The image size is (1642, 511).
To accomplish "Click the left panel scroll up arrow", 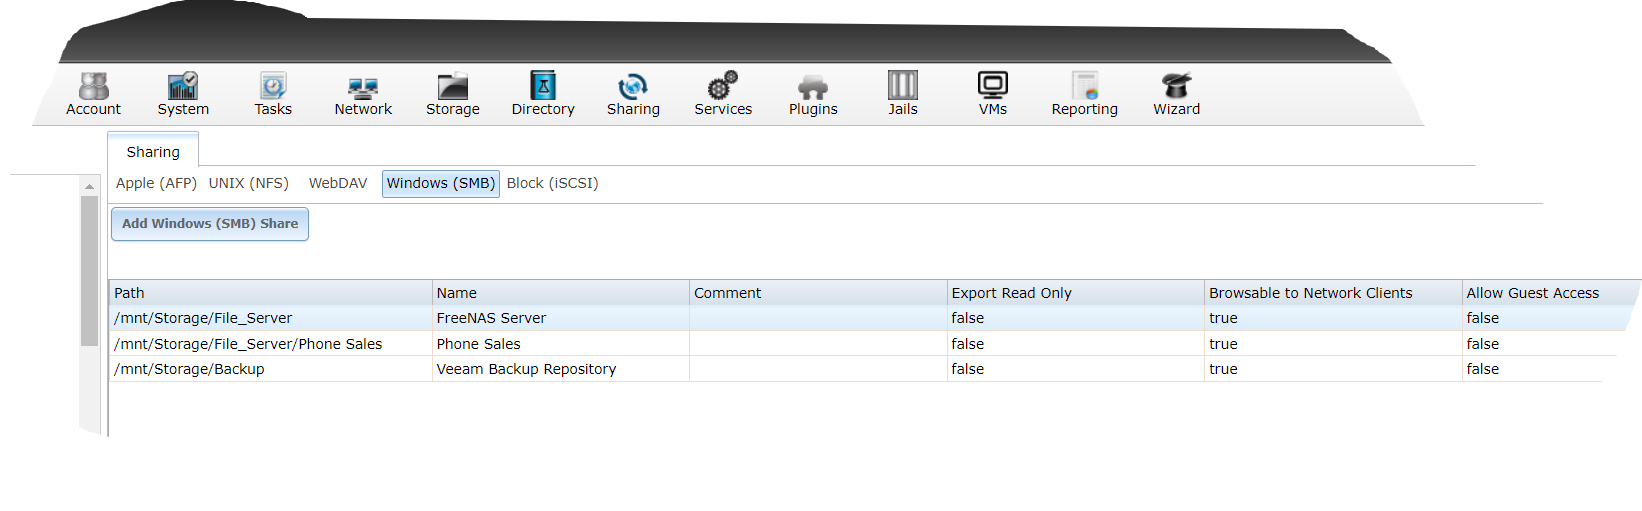I will click(89, 186).
